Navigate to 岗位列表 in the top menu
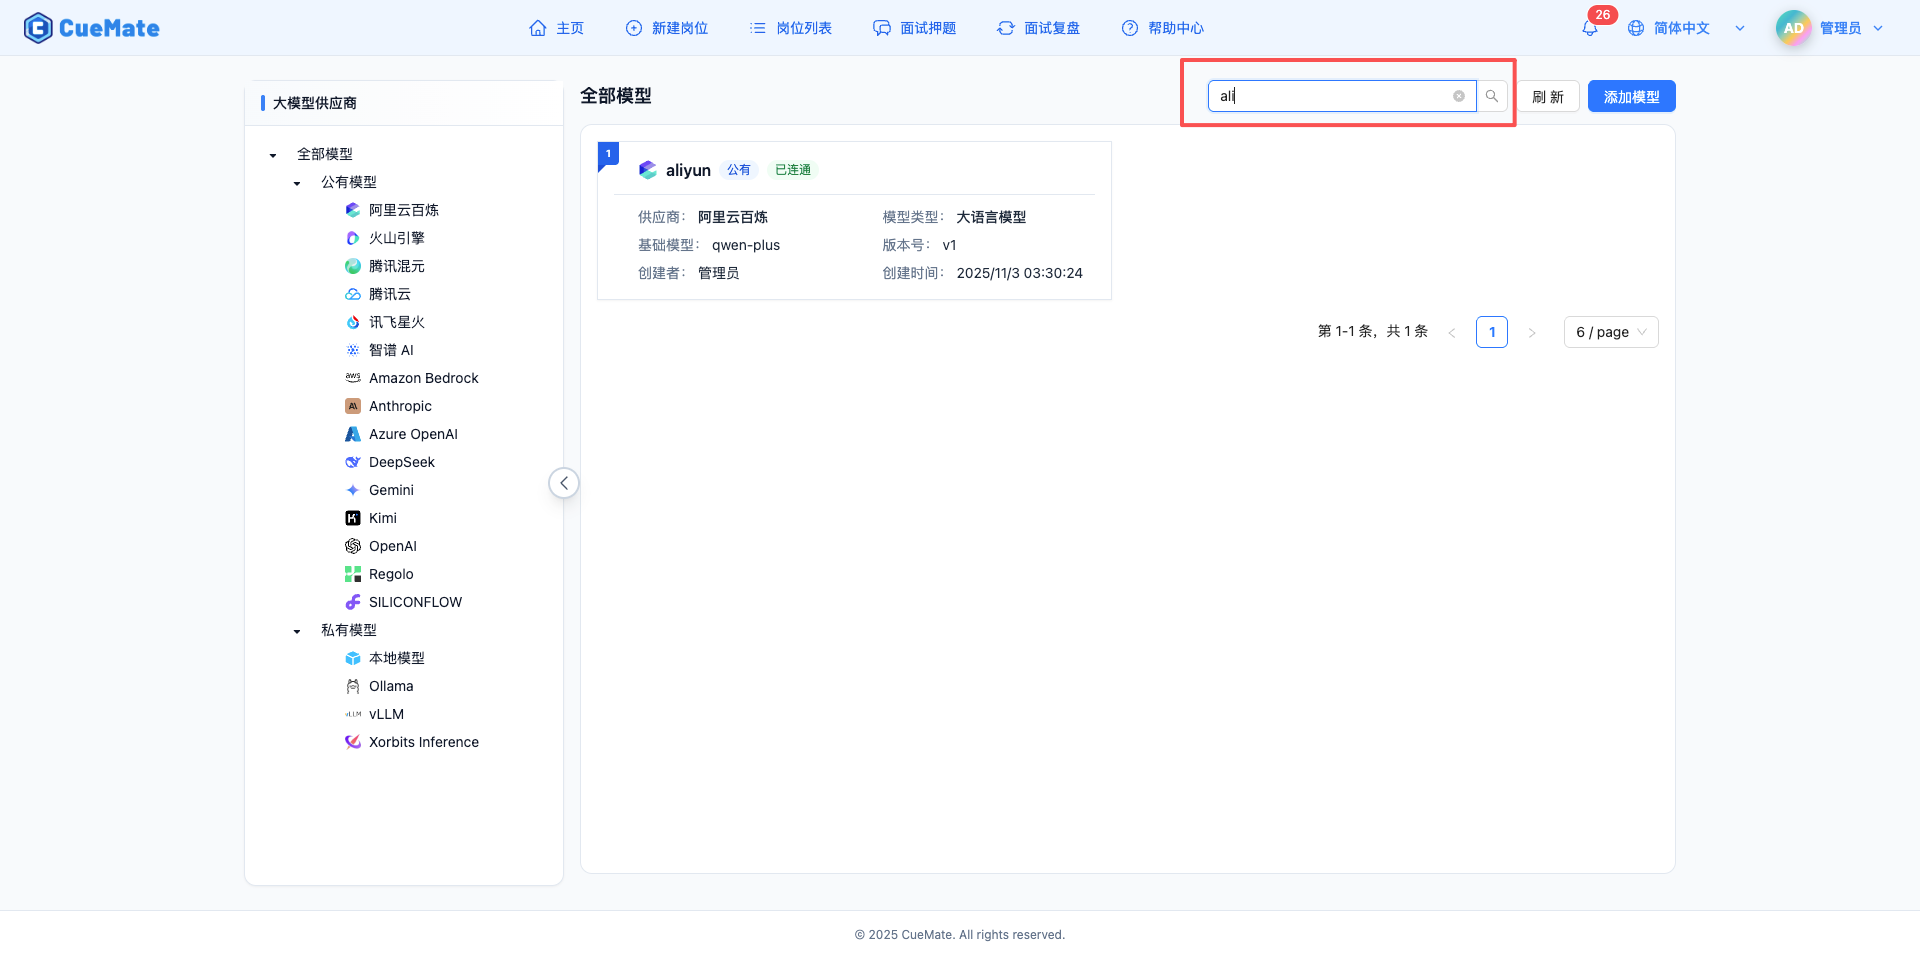 pyautogui.click(x=790, y=28)
